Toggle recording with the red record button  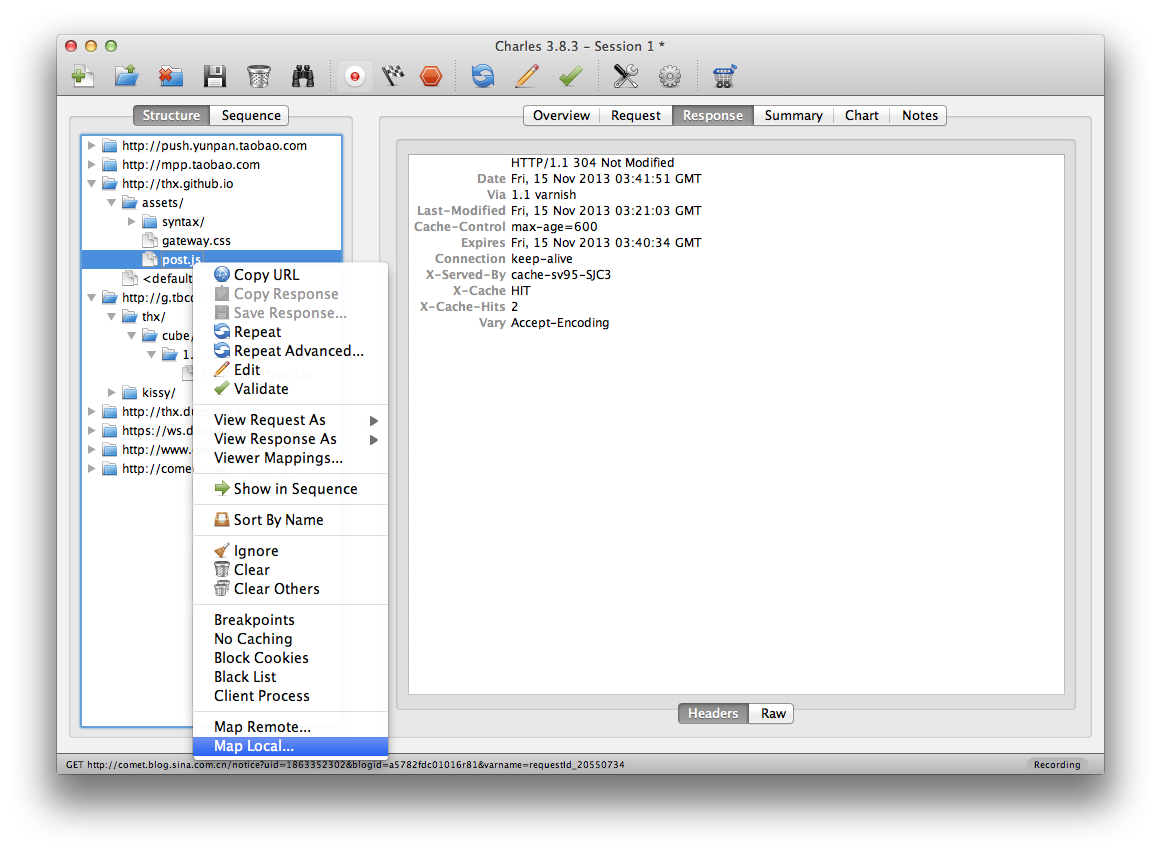355,76
